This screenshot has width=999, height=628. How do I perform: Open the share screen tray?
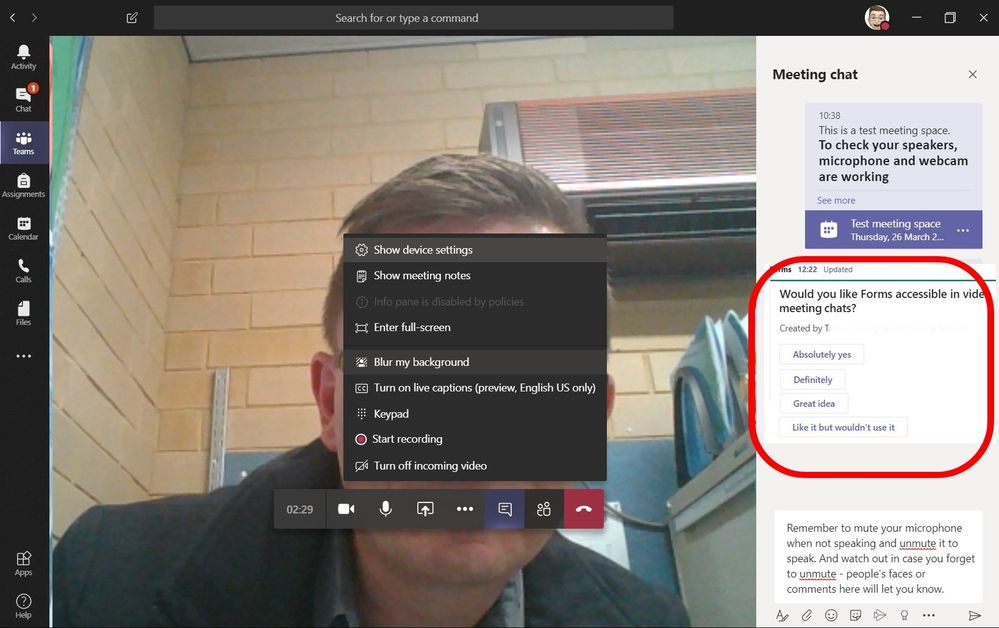[425, 509]
